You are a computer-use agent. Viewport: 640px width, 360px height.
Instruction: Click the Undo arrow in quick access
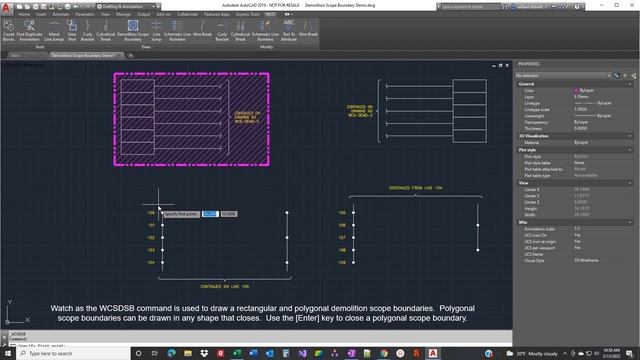(x=76, y=7)
